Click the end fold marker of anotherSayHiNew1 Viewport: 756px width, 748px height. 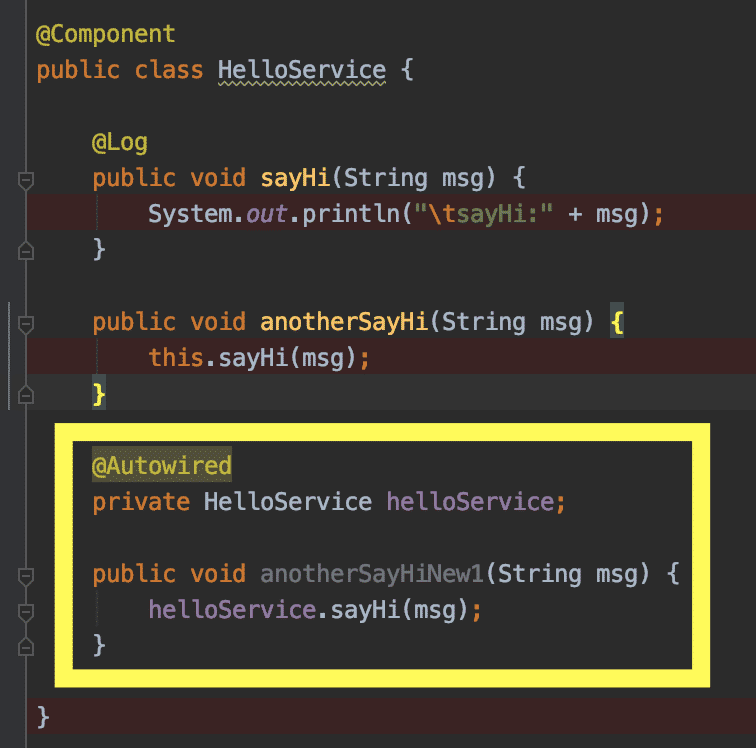[x=25, y=646]
